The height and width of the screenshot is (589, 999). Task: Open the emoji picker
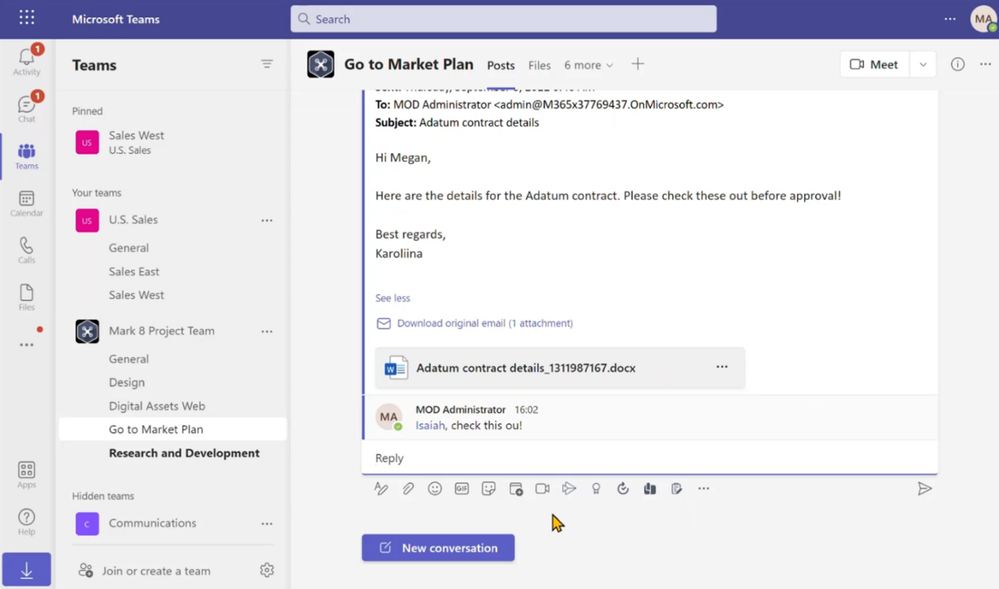click(435, 489)
